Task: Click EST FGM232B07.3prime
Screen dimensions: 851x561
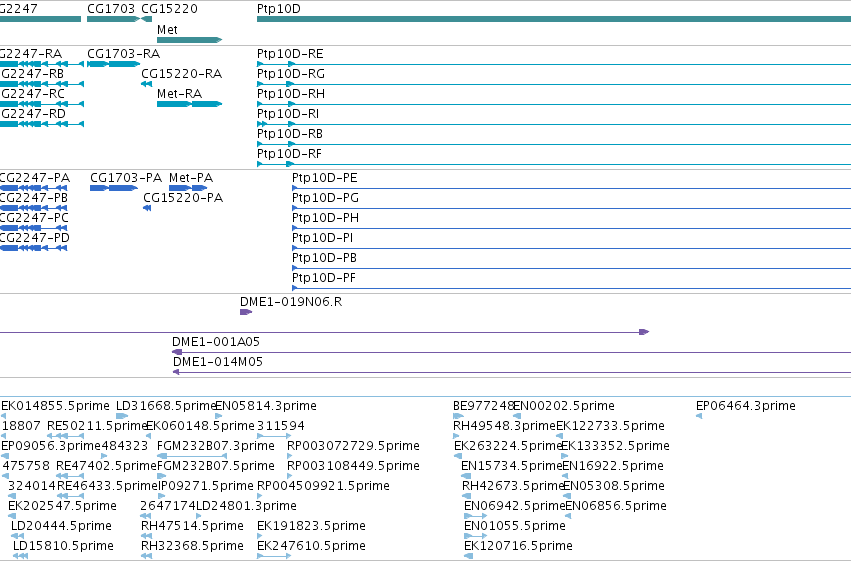Action: (216, 446)
